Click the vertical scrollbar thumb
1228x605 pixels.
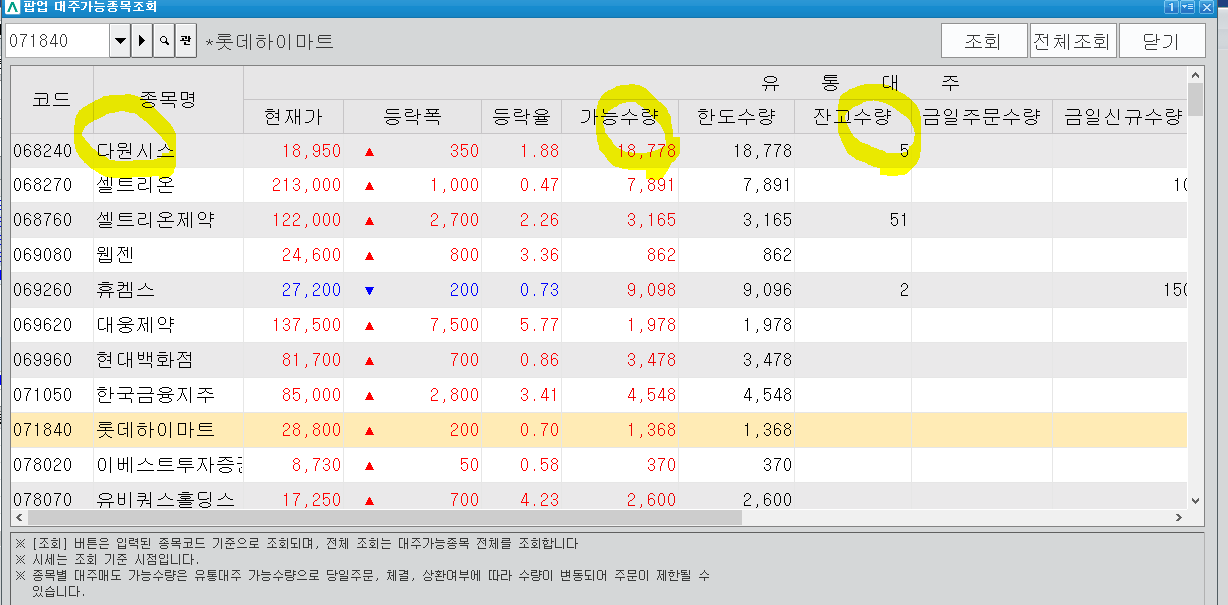[x=1195, y=100]
